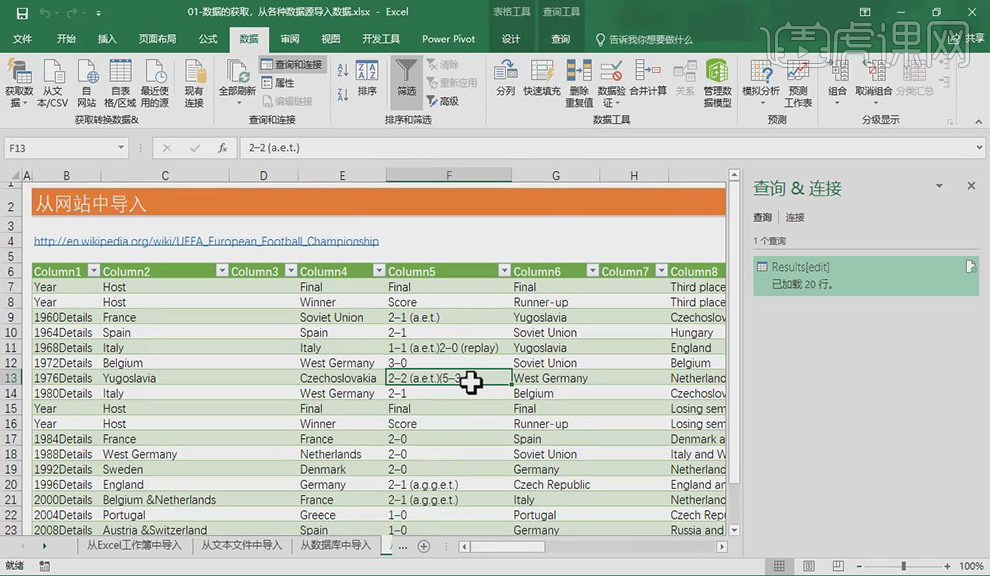Switch to Formulas (公式) ribbon tab

pyautogui.click(x=208, y=39)
